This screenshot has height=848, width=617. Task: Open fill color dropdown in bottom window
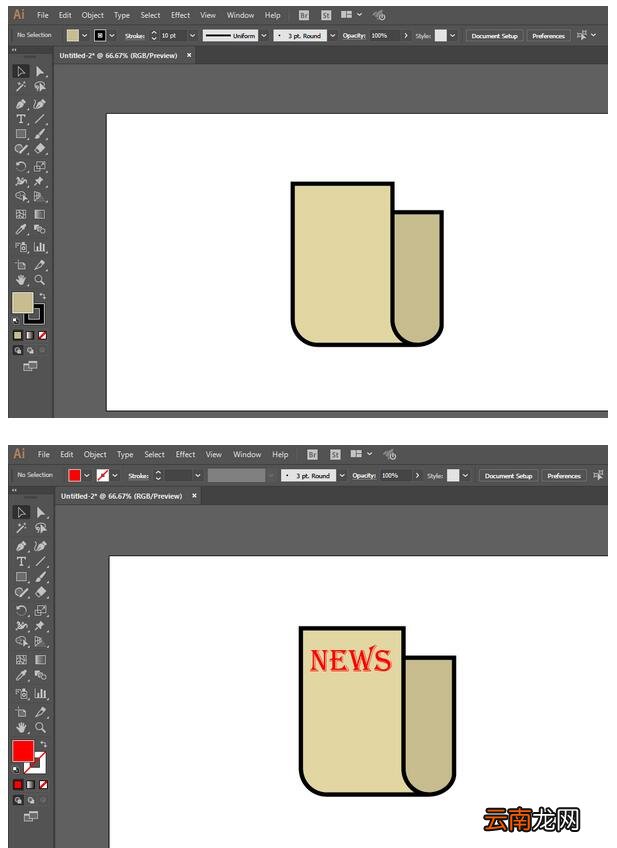[87, 476]
